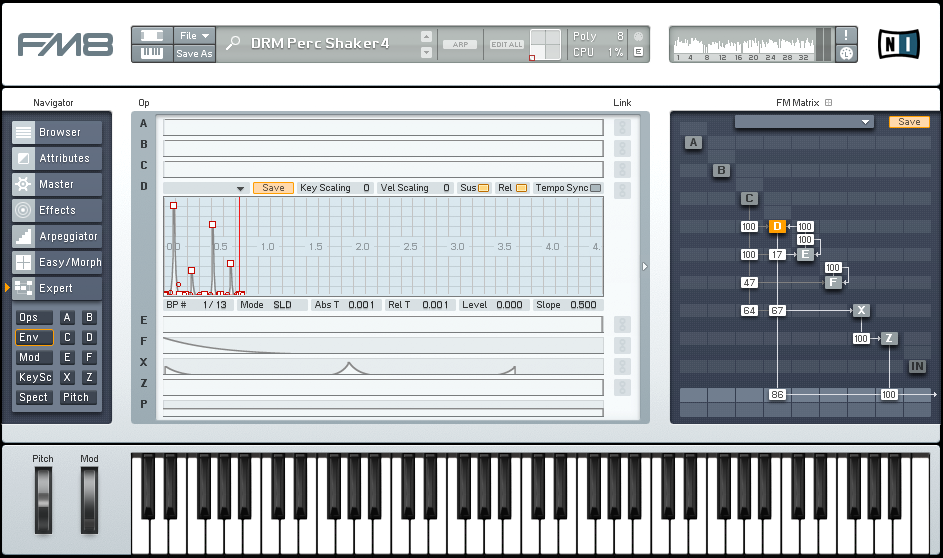Image resolution: width=943 pixels, height=558 pixels.
Task: Select operator F button in Navigator
Action: [89, 357]
